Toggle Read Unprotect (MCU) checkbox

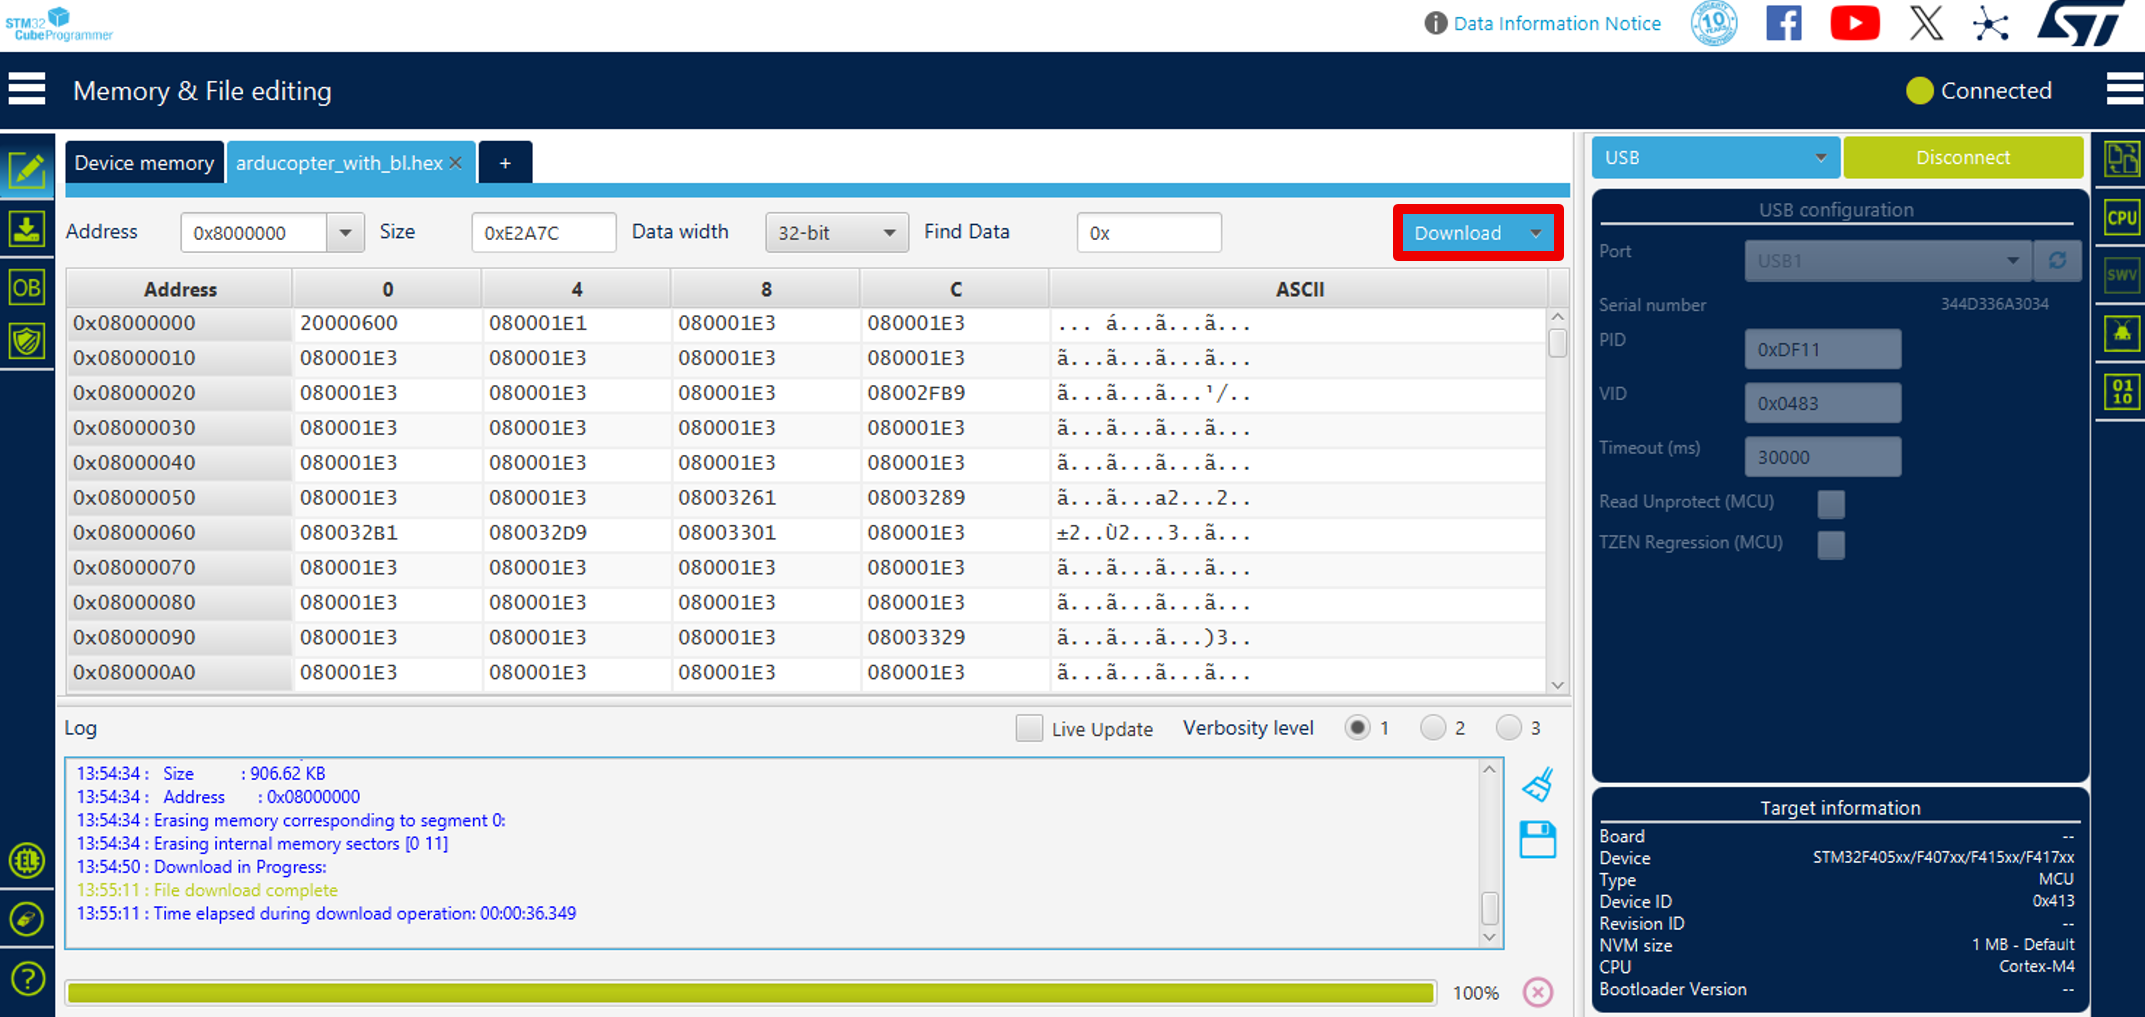[x=1831, y=503]
